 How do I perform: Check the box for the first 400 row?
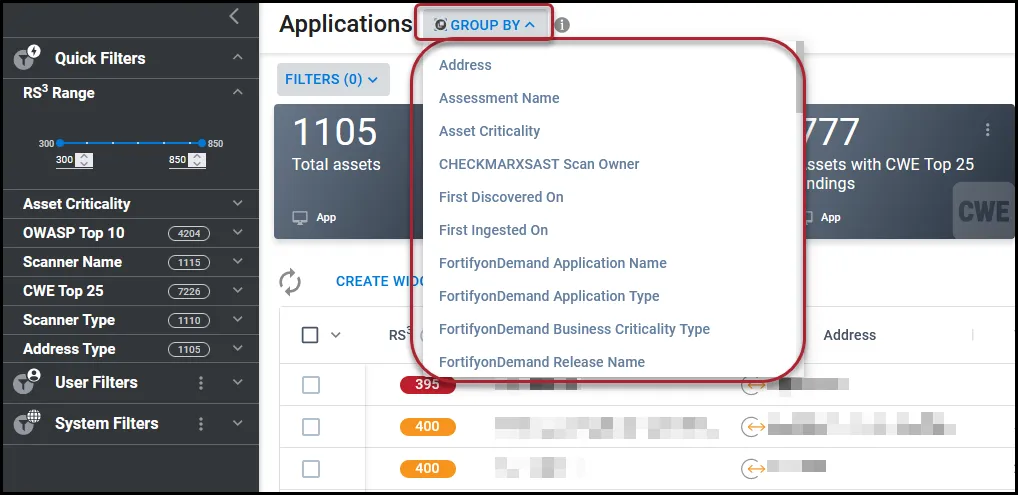pos(311,427)
